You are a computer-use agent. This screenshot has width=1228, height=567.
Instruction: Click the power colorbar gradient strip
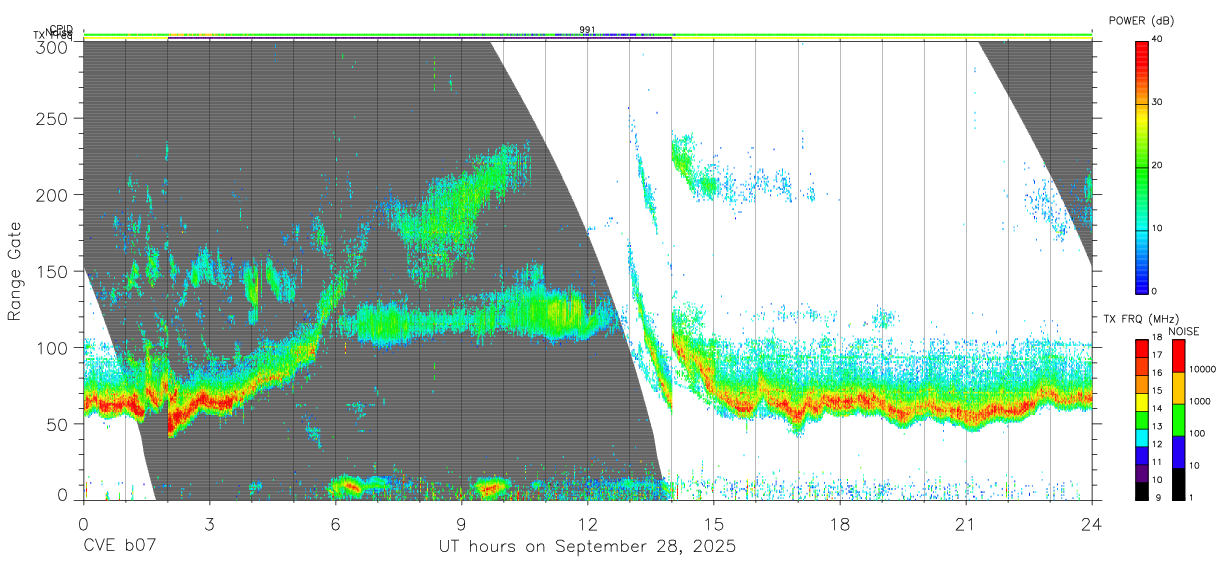click(1142, 166)
